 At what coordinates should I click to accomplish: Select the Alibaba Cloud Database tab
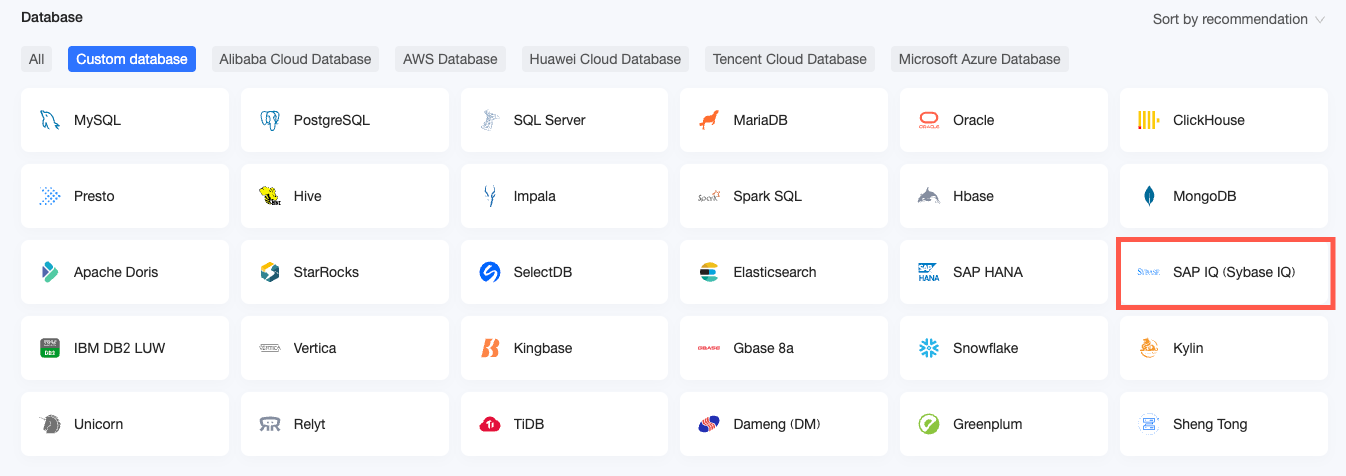pos(295,59)
